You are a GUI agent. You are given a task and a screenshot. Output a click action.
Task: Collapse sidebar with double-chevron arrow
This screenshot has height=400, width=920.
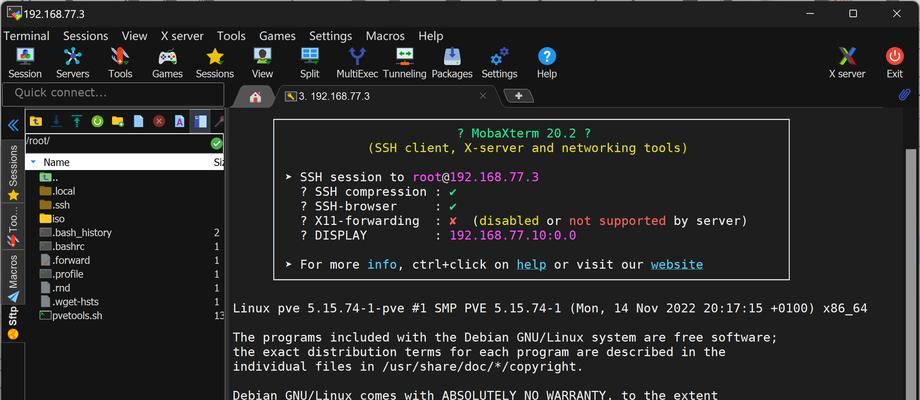[13, 124]
